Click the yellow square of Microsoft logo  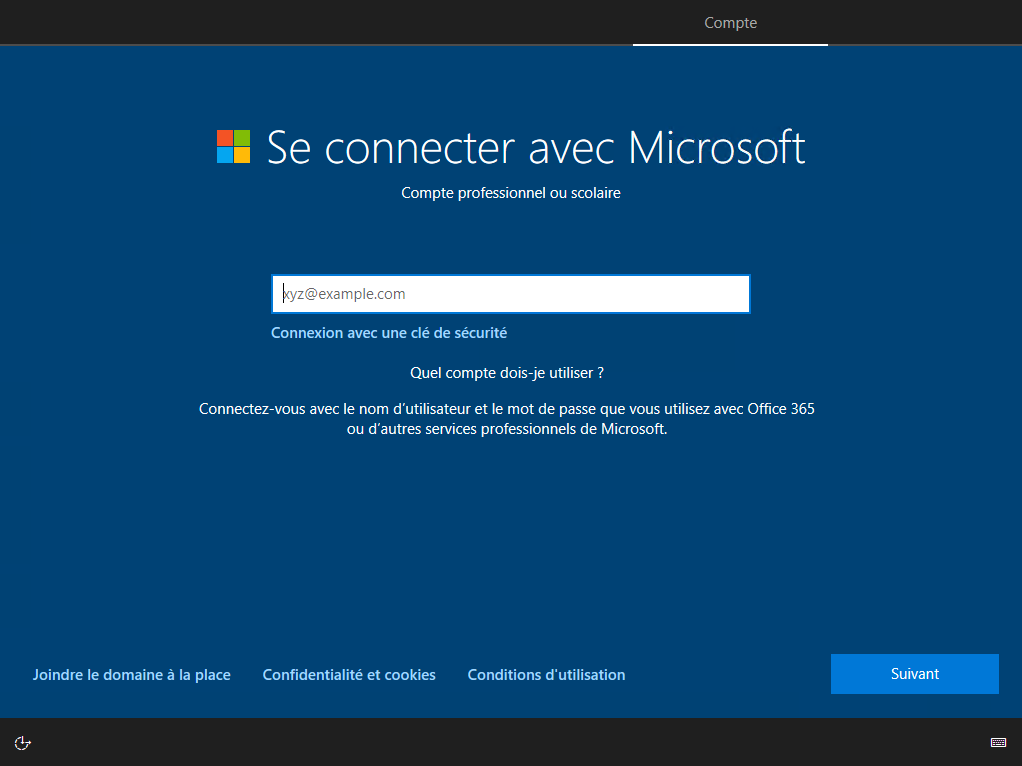(x=242, y=155)
